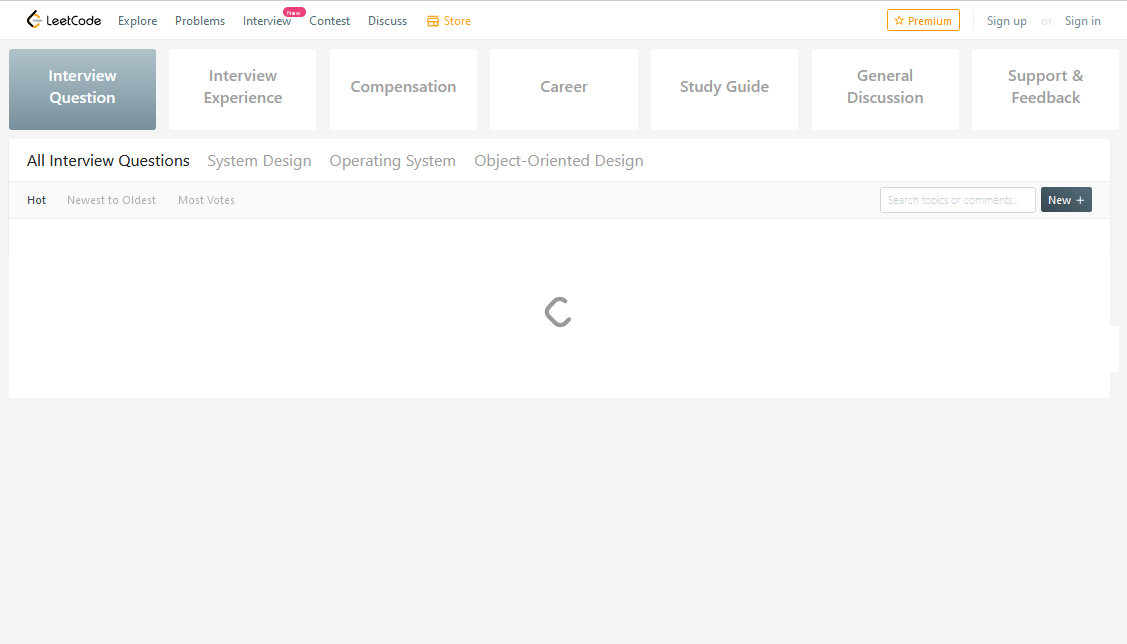
Task: Select All Interview Questions tab
Action: point(109,160)
